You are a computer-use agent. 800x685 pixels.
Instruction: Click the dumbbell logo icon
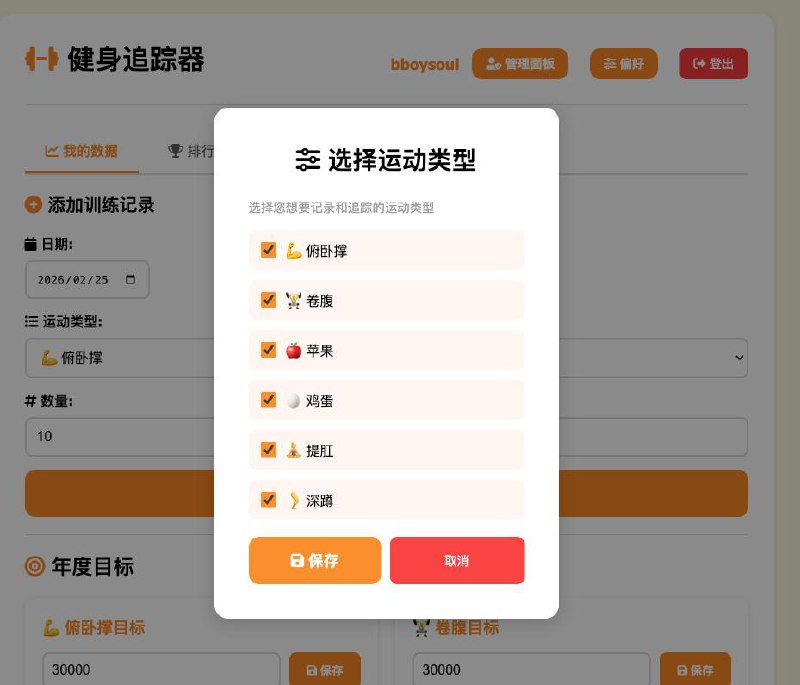[41, 59]
